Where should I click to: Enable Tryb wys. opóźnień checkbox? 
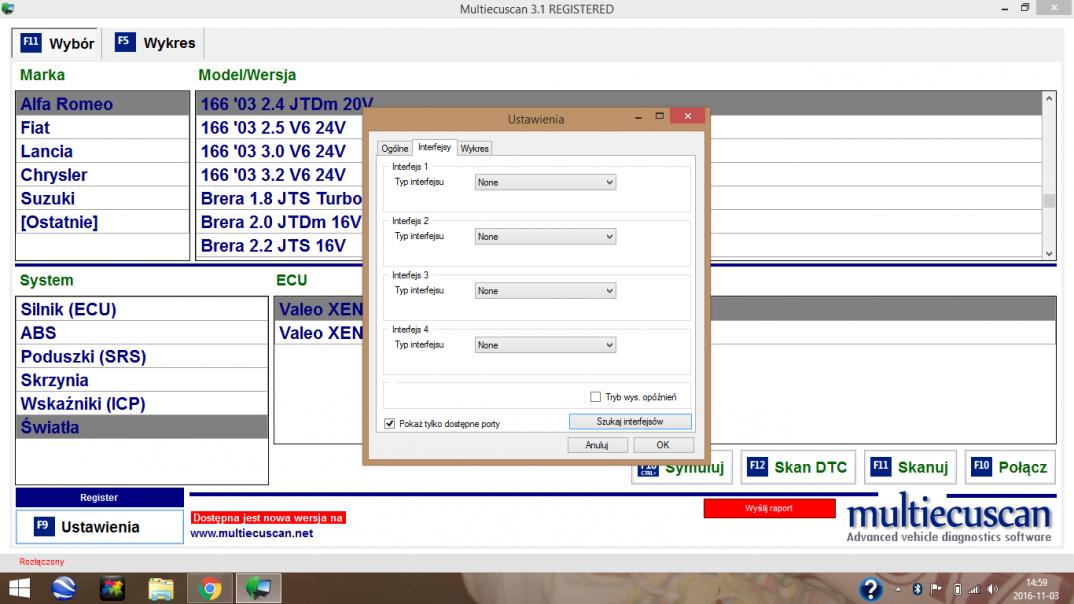(595, 397)
